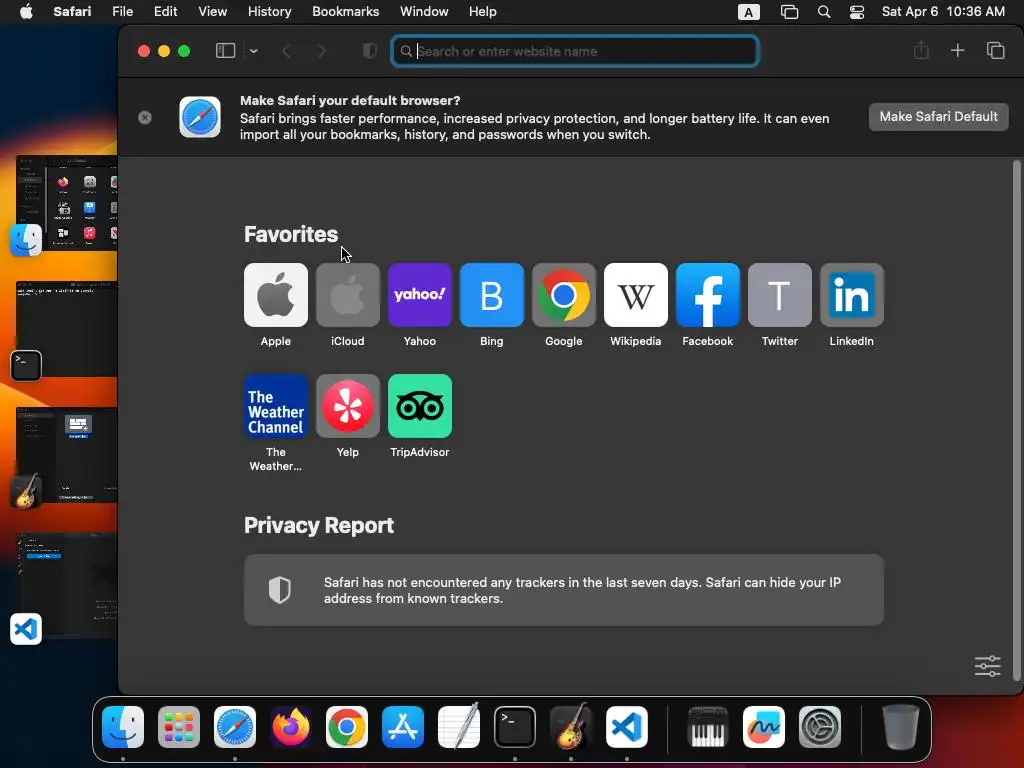Open the Yahoo favorite
The width and height of the screenshot is (1024, 768).
419,295
